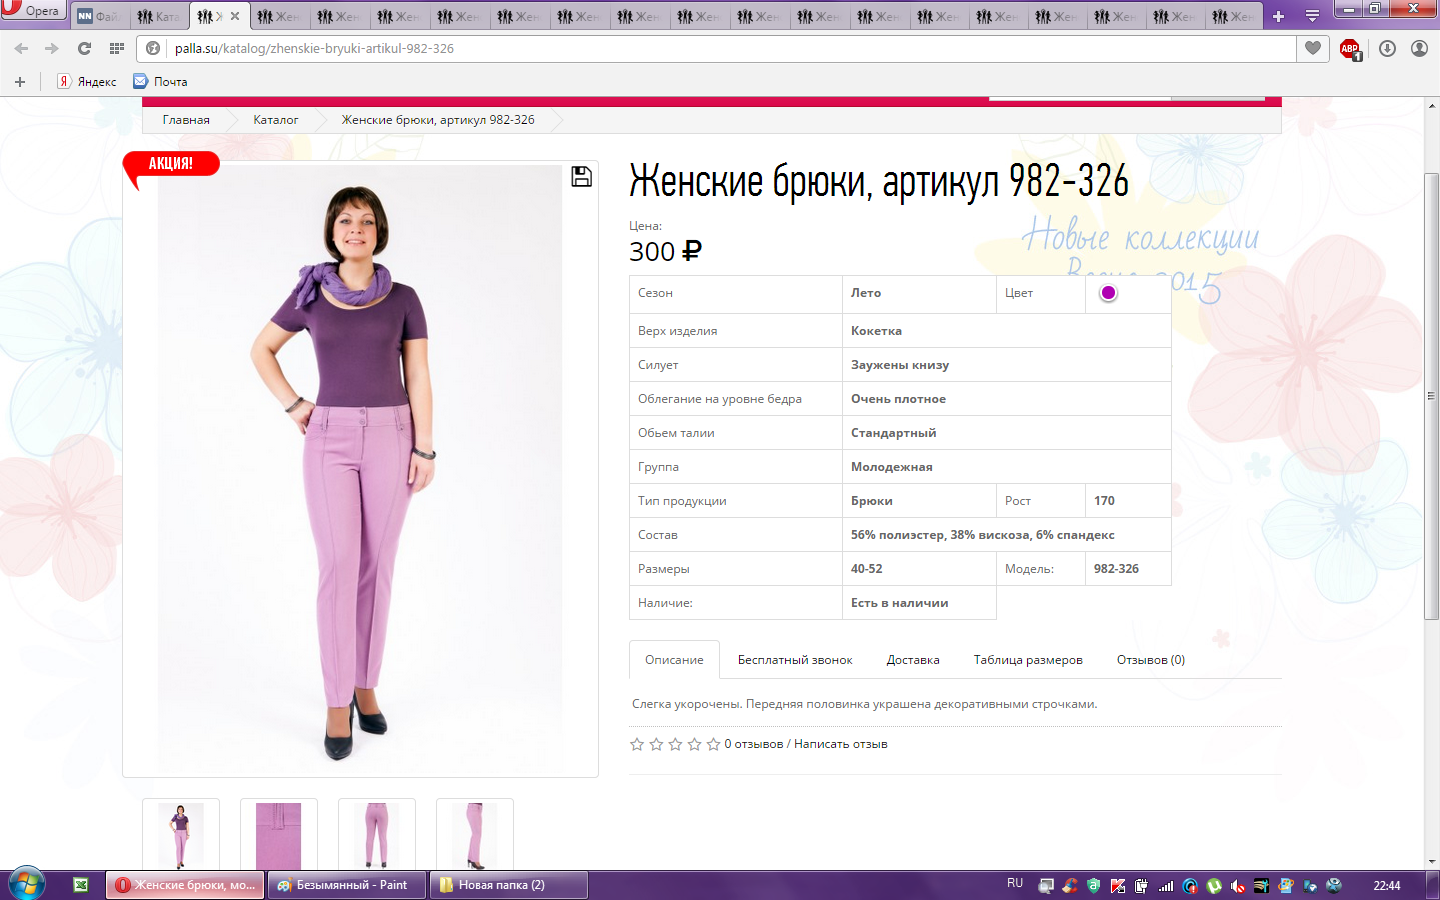Open the ABP adblock extension icon
This screenshot has width=1440, height=900.
click(x=1350, y=49)
